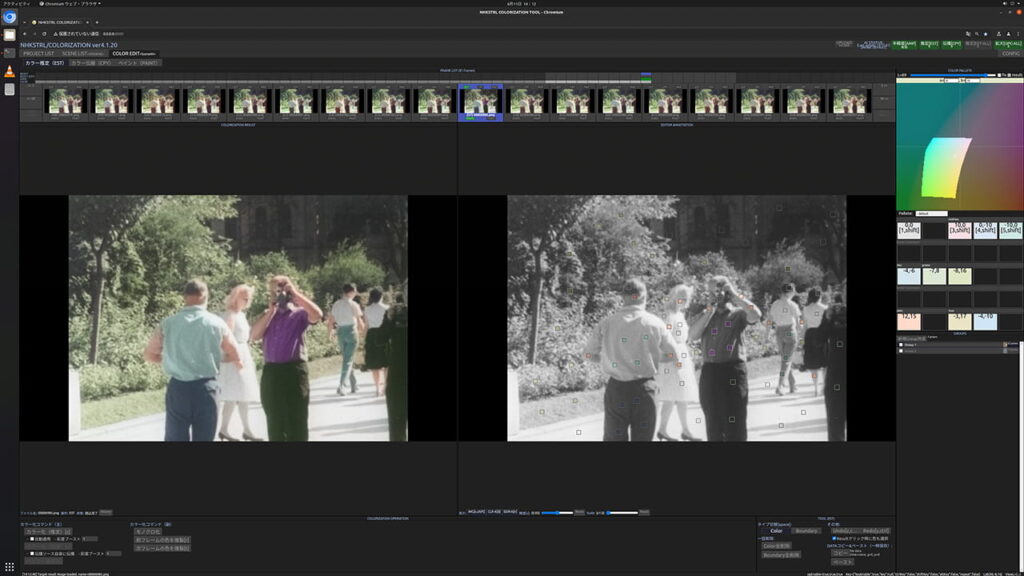Open the terminal icon in the dock
1024x576 pixels.
tap(9, 53)
